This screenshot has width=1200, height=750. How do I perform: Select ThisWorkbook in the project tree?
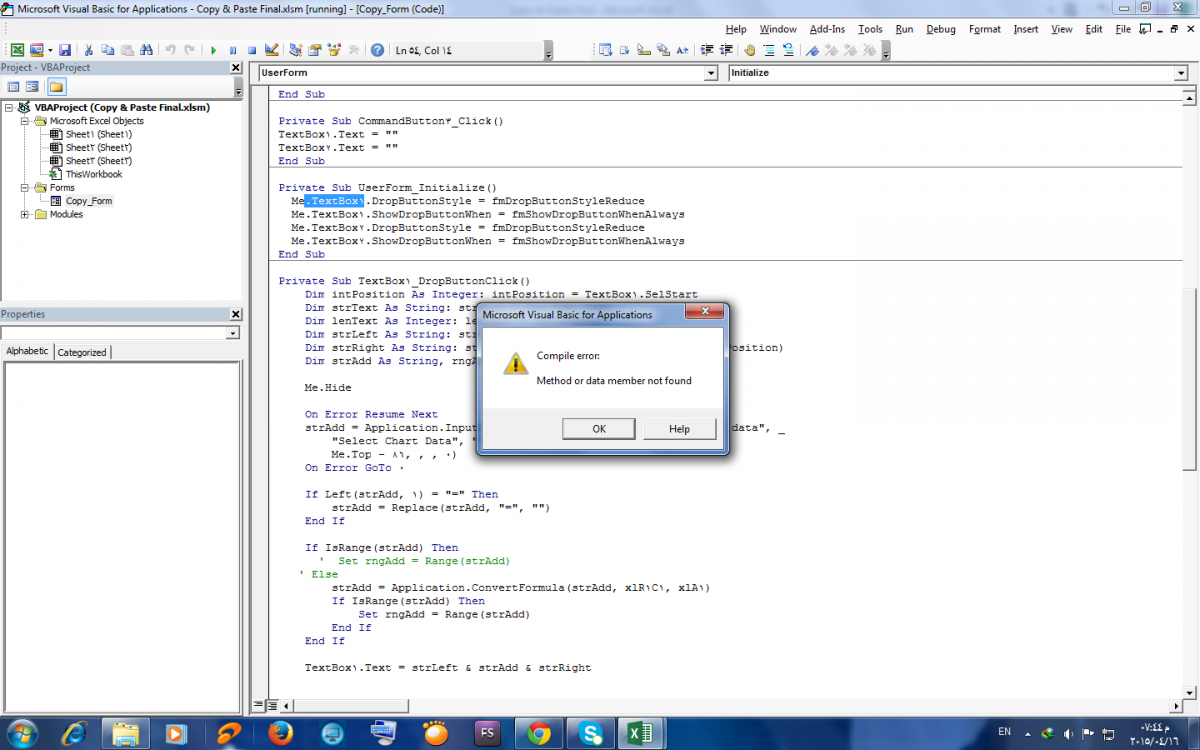pos(94,174)
